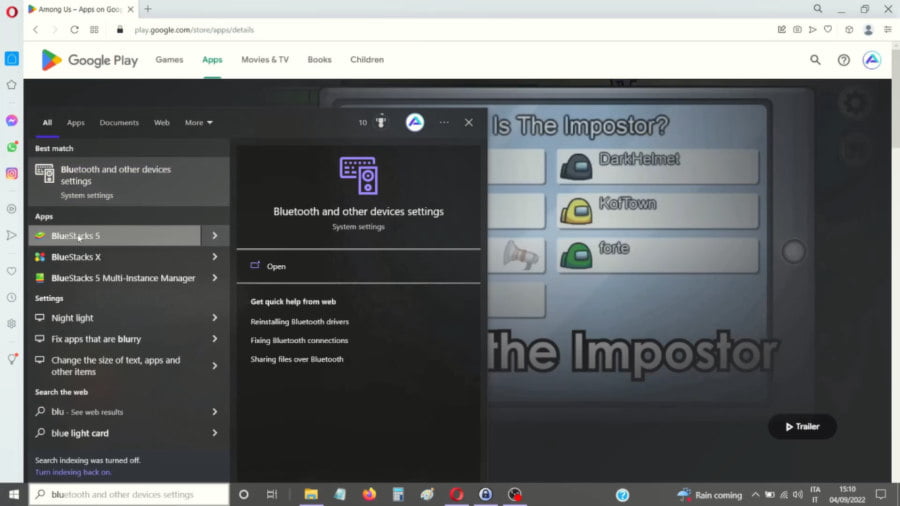The height and width of the screenshot is (506, 900).
Task: Show hidden system tray icons
Action: 755,494
